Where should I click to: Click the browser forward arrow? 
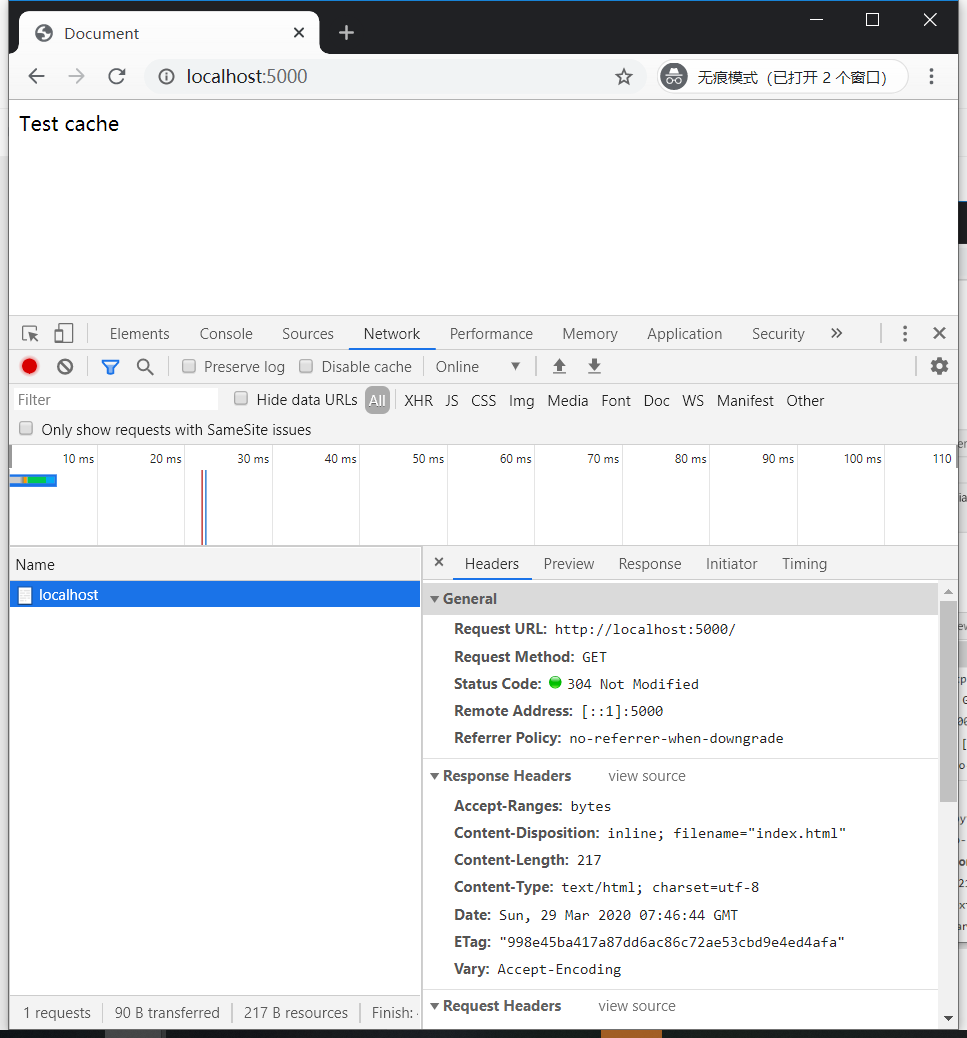point(77,77)
